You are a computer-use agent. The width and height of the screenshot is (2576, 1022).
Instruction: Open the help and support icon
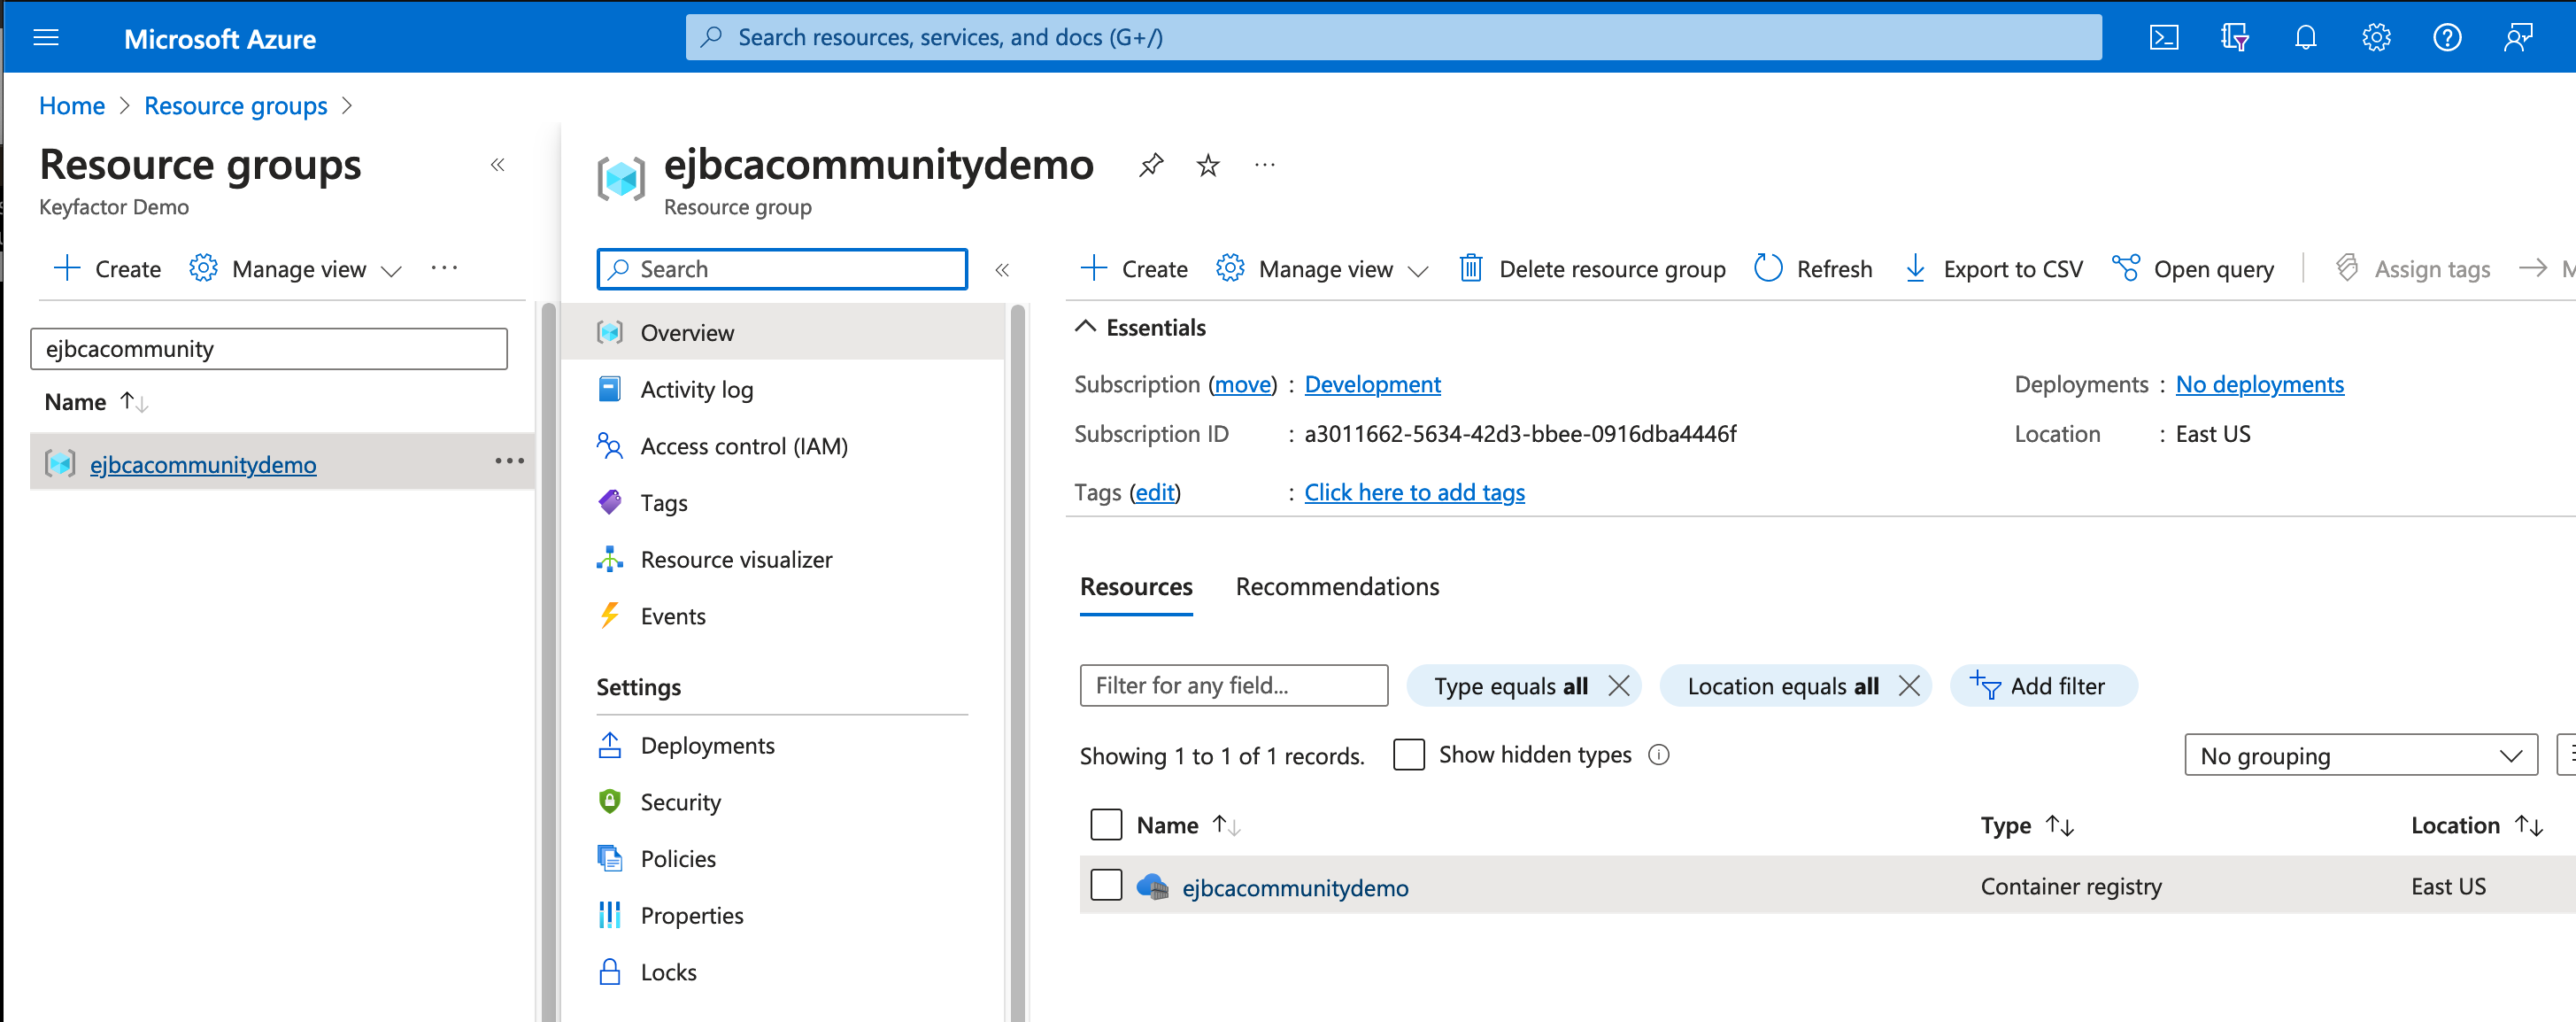point(2447,37)
